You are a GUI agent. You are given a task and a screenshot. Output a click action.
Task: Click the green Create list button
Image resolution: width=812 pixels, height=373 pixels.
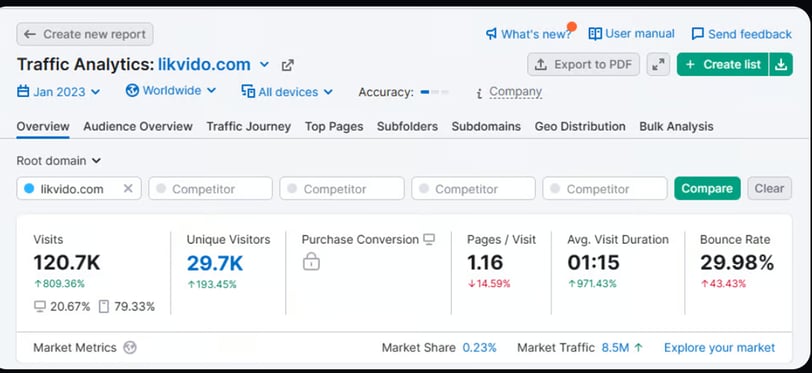coord(723,65)
